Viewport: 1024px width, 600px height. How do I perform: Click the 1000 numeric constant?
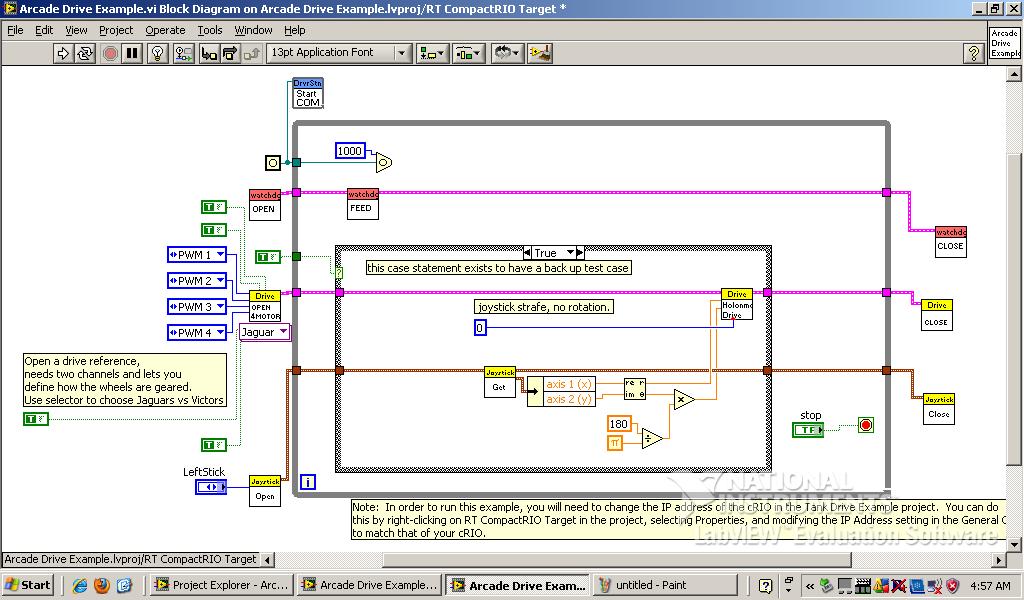coord(349,151)
